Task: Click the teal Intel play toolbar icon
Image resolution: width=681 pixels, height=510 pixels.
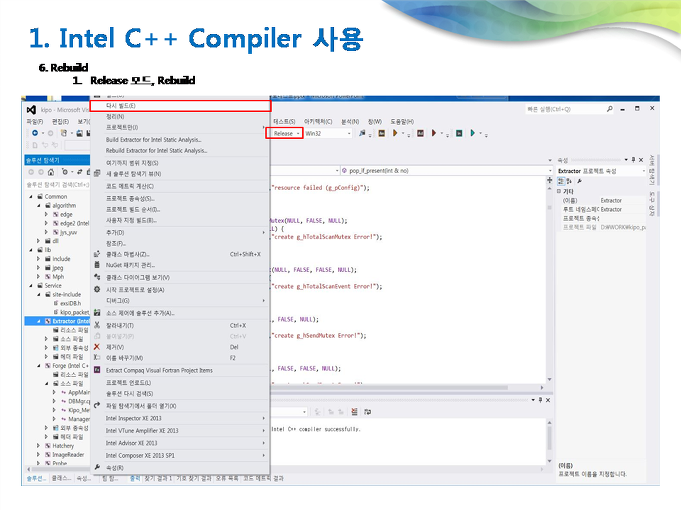Action: tap(473, 133)
